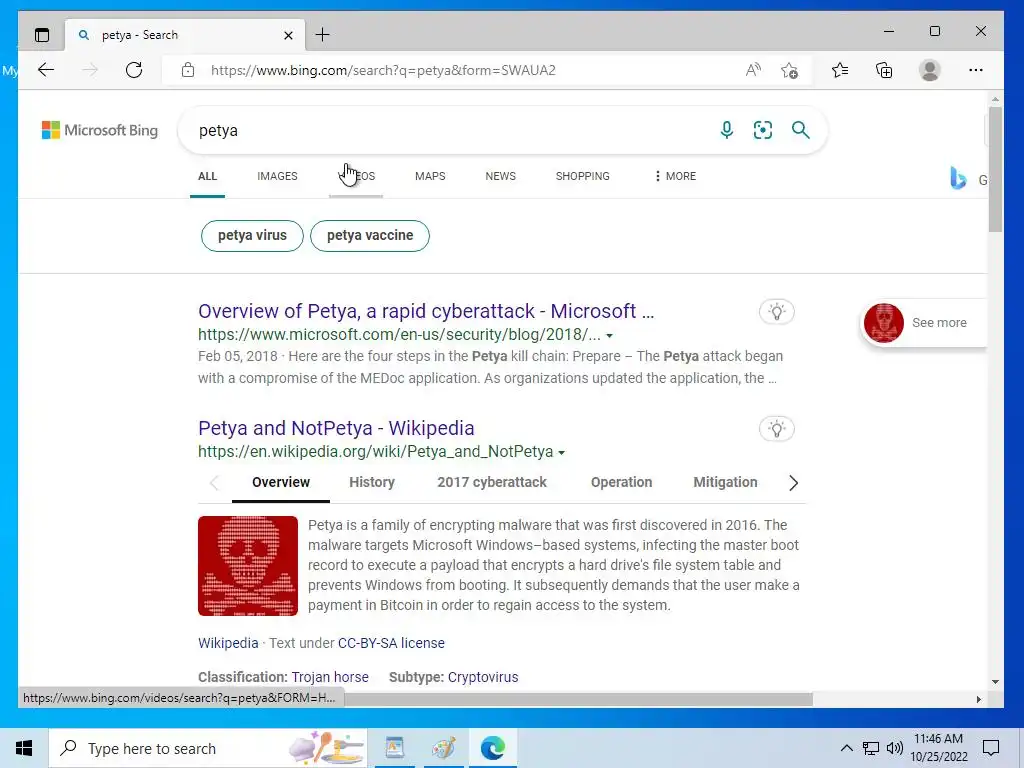Select the History section tab
The height and width of the screenshot is (768, 1024).
point(372,483)
